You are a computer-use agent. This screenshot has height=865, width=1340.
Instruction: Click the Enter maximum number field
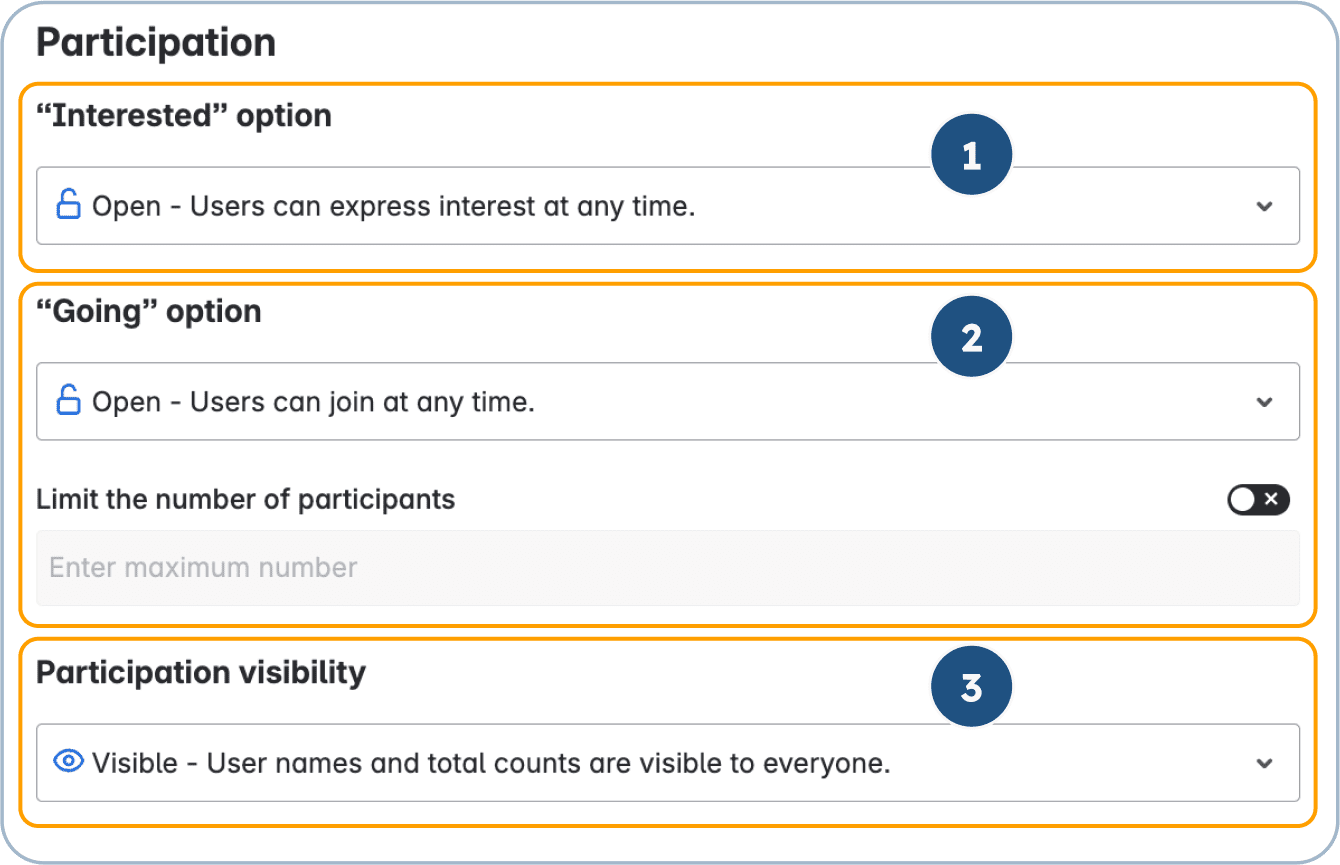667,568
